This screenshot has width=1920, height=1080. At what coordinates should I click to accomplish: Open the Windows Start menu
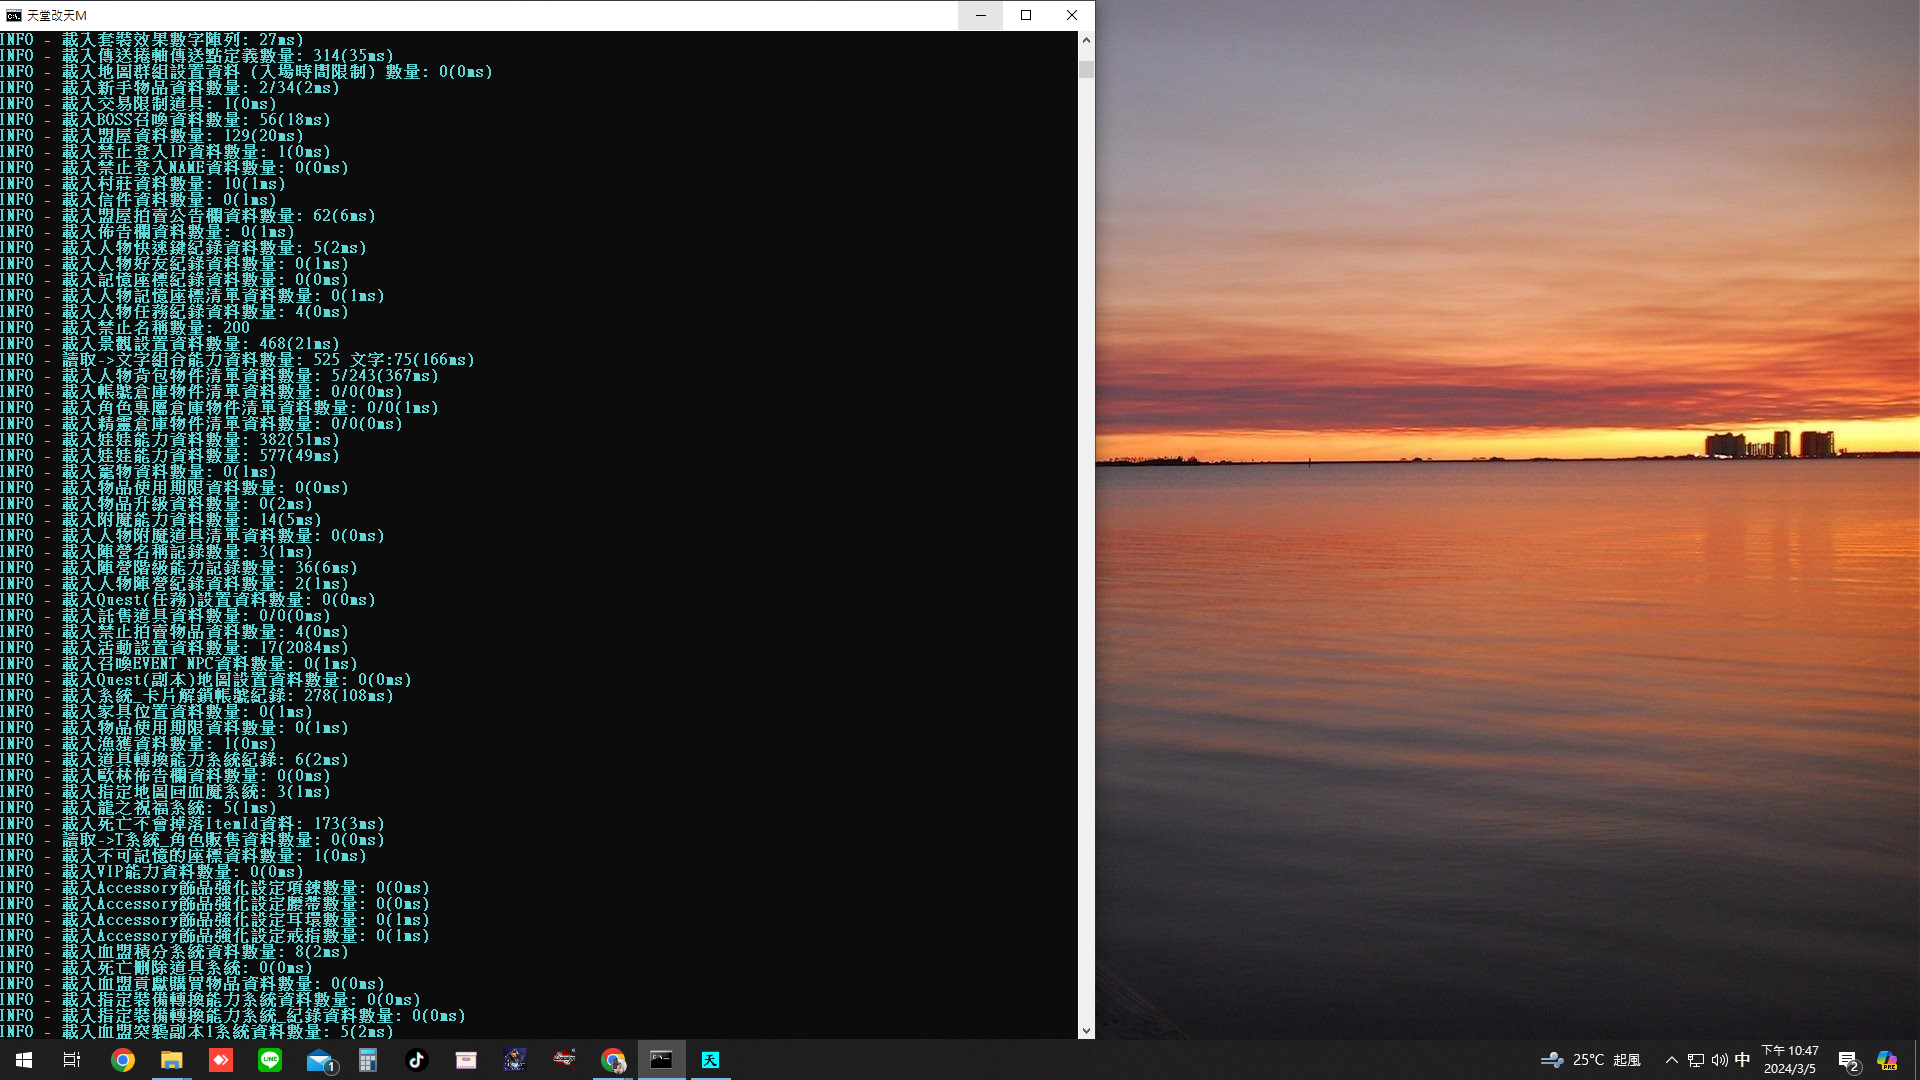24,1060
